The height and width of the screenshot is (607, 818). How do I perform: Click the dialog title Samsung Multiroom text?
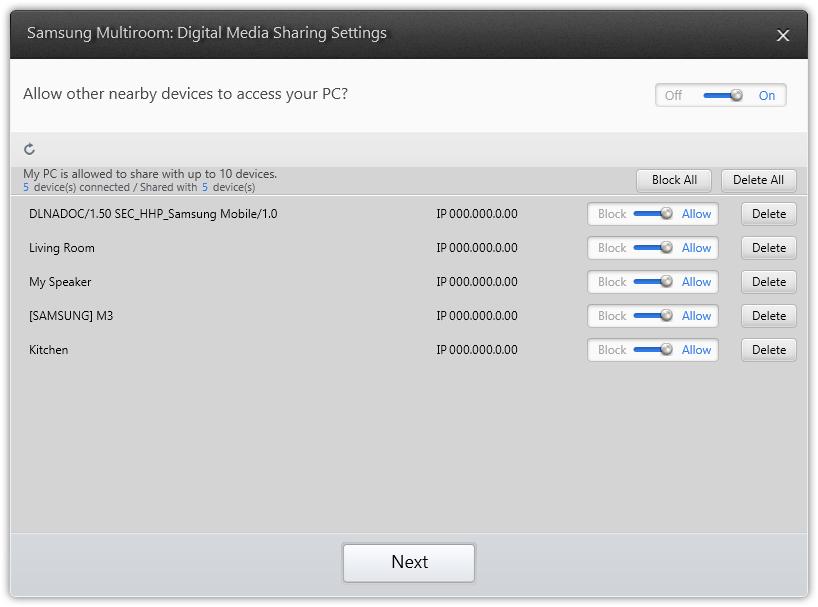(x=207, y=33)
